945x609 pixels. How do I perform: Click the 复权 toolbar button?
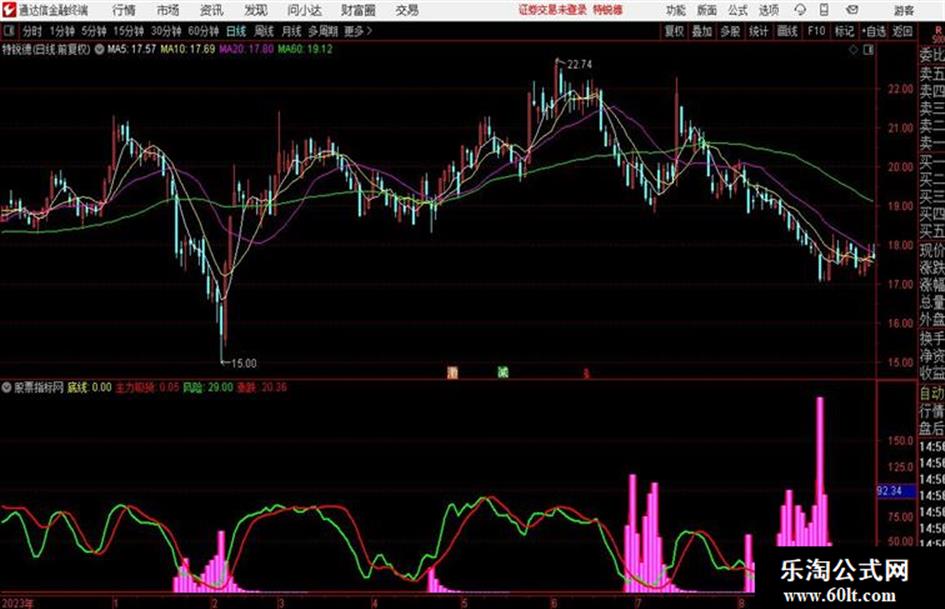coord(674,31)
